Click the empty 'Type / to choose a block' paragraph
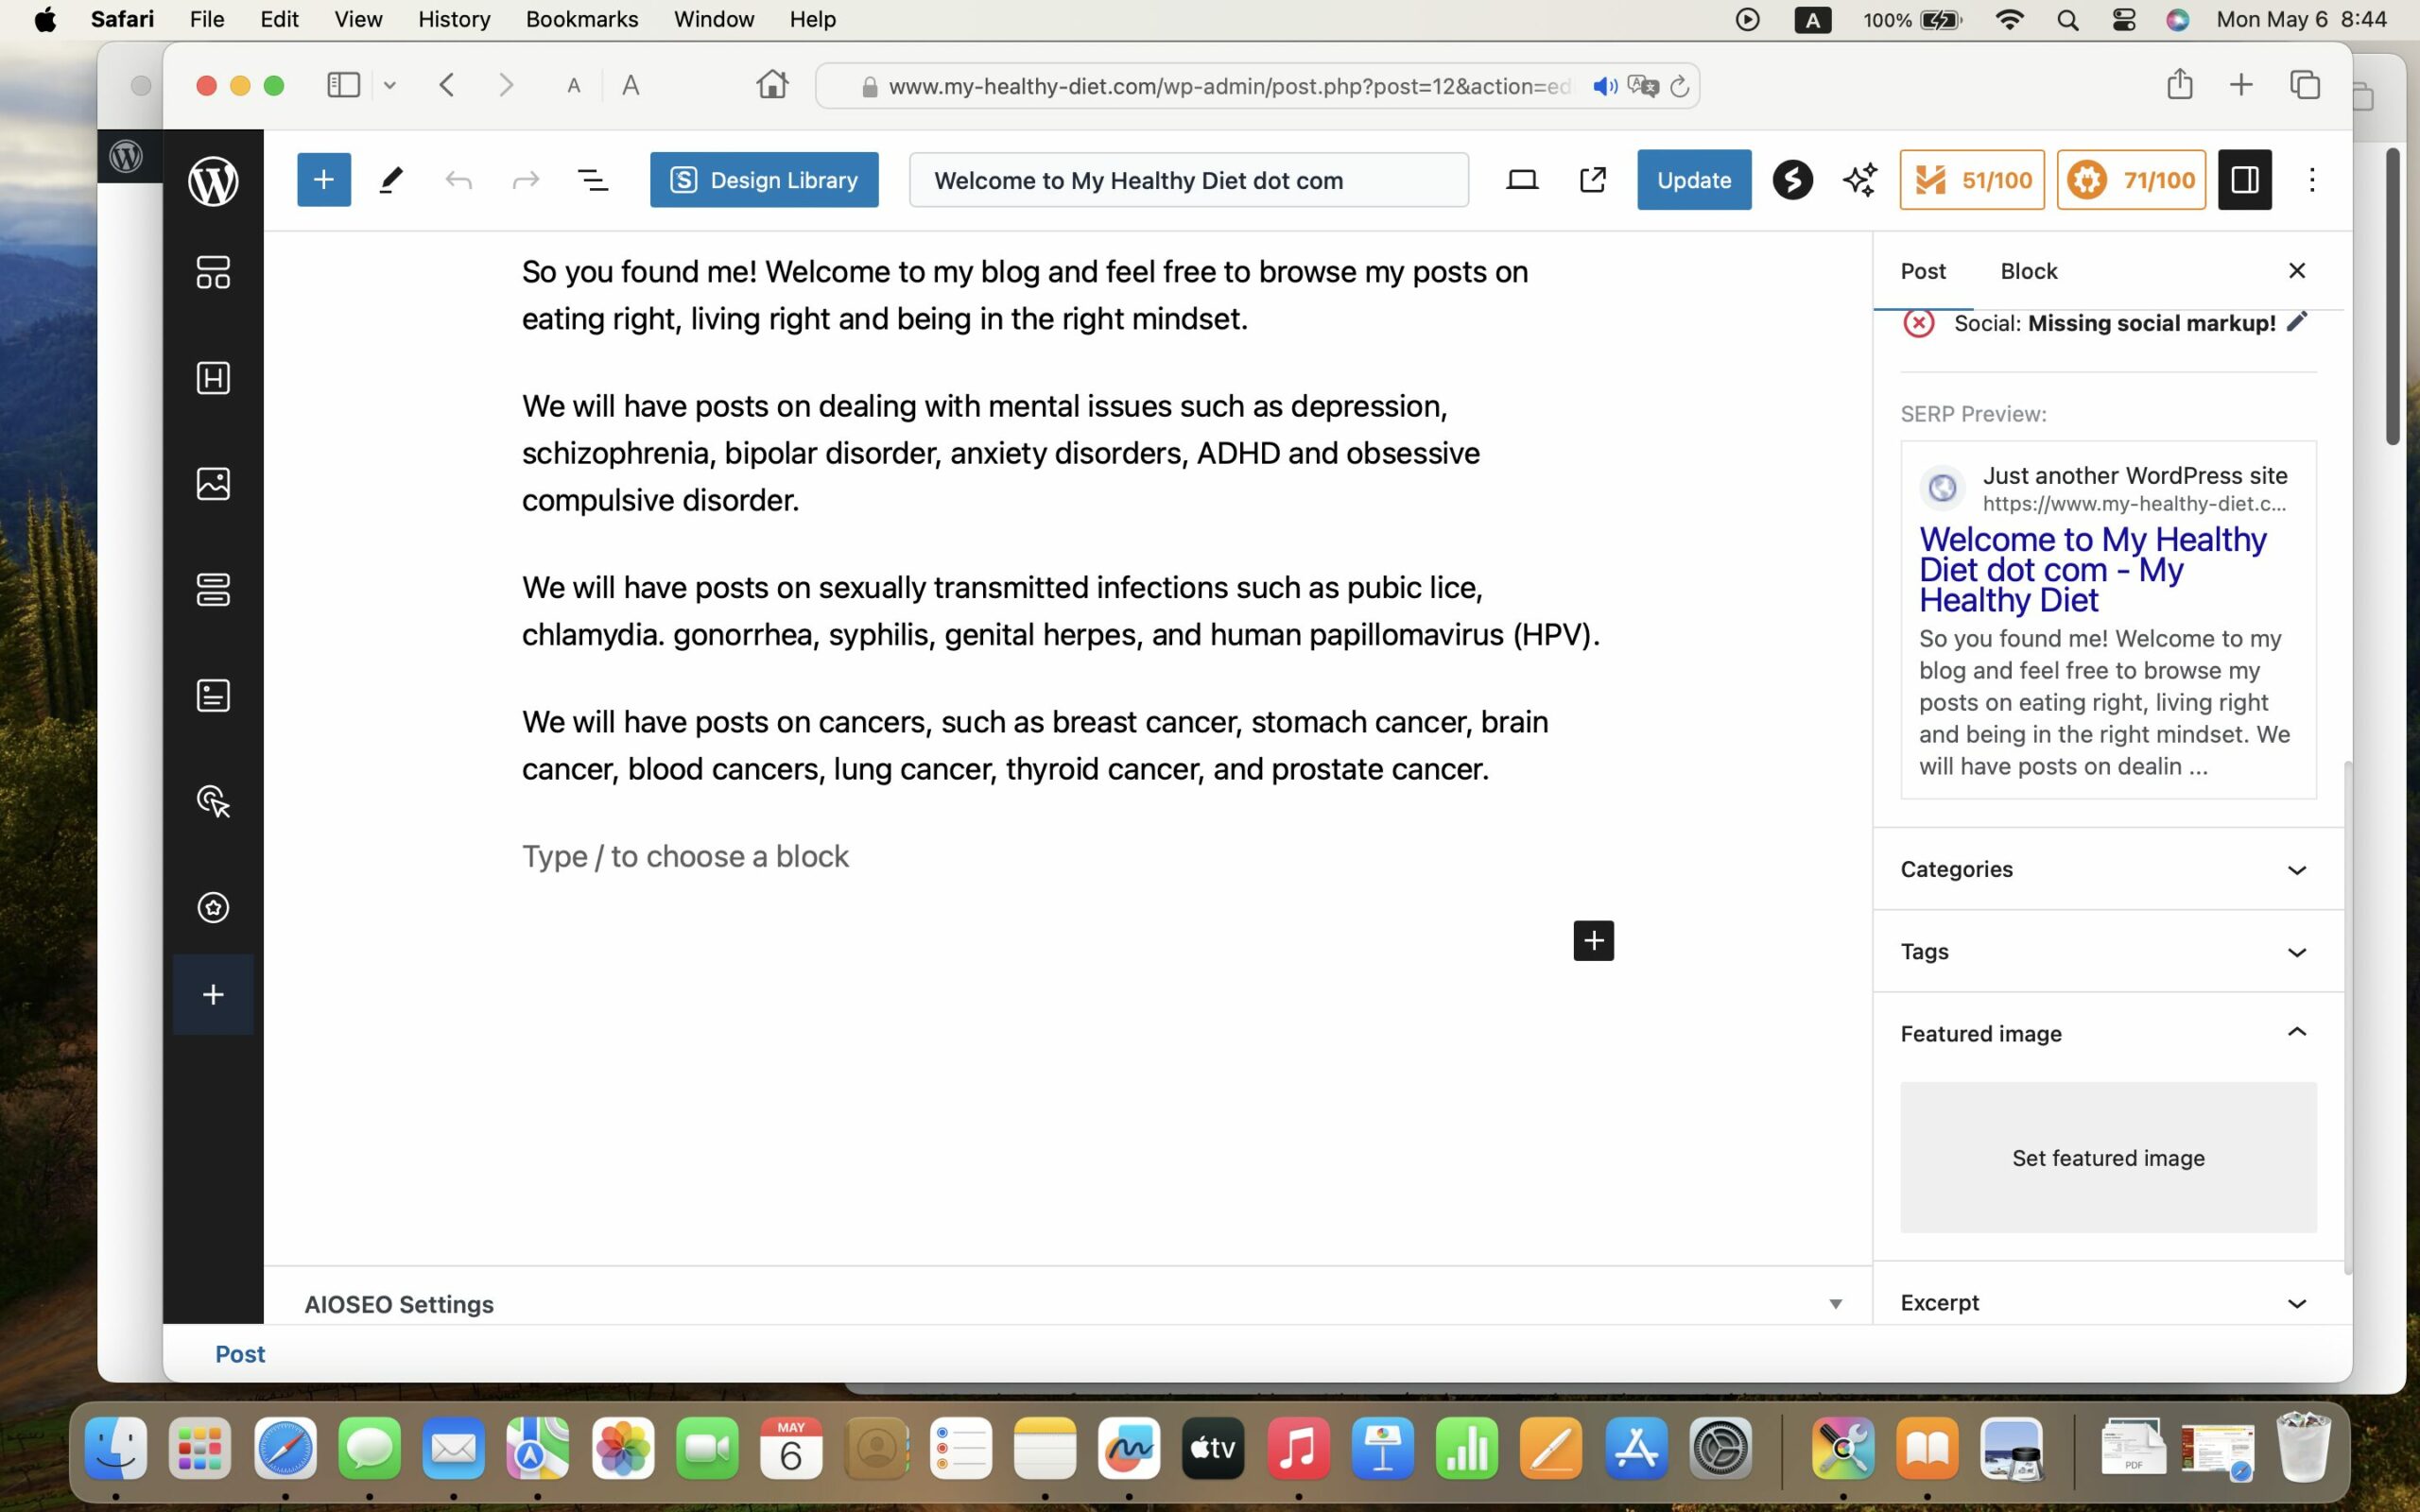The image size is (2420, 1512). [1068, 856]
